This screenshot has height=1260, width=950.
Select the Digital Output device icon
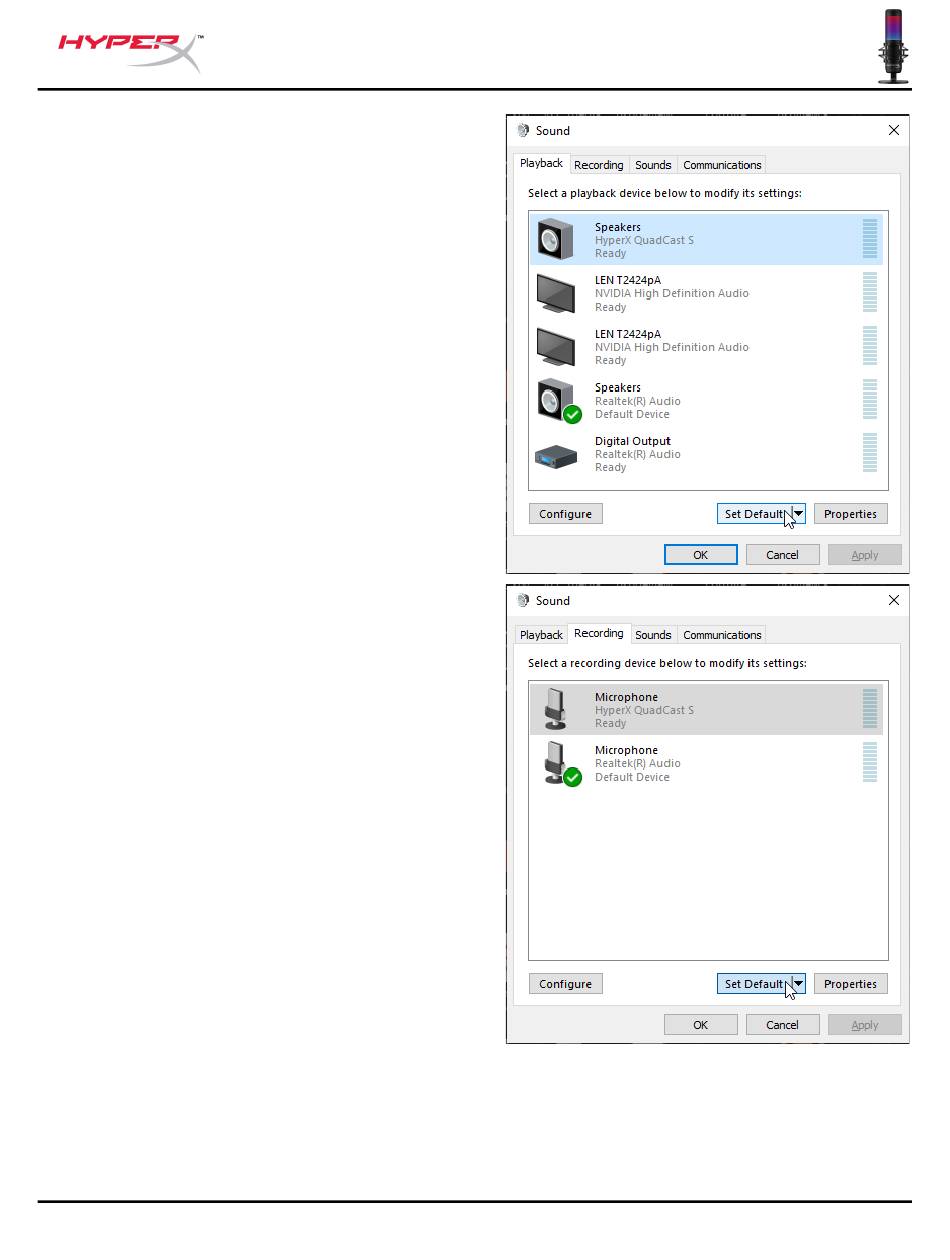pyautogui.click(x=556, y=456)
